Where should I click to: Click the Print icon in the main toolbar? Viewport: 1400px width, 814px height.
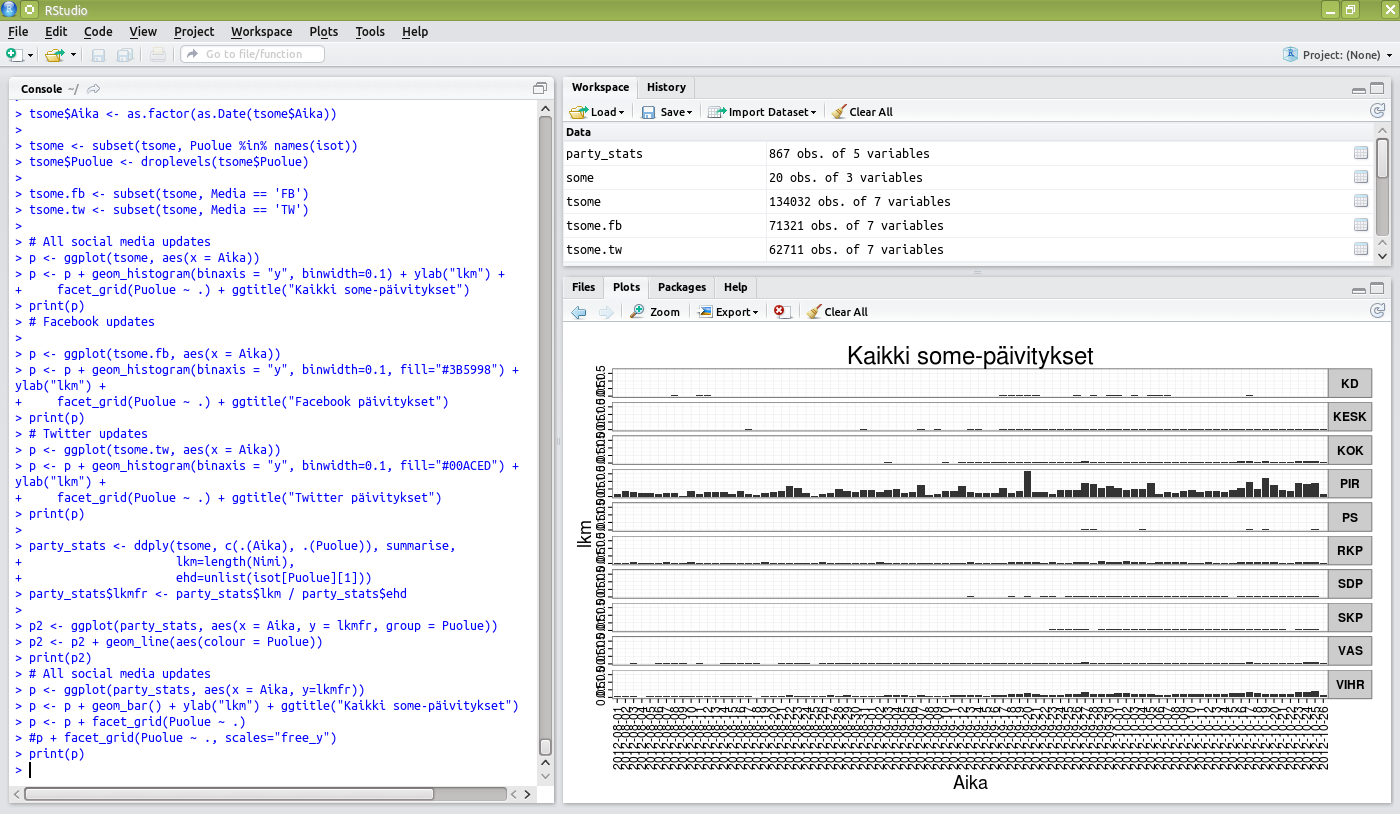point(158,54)
